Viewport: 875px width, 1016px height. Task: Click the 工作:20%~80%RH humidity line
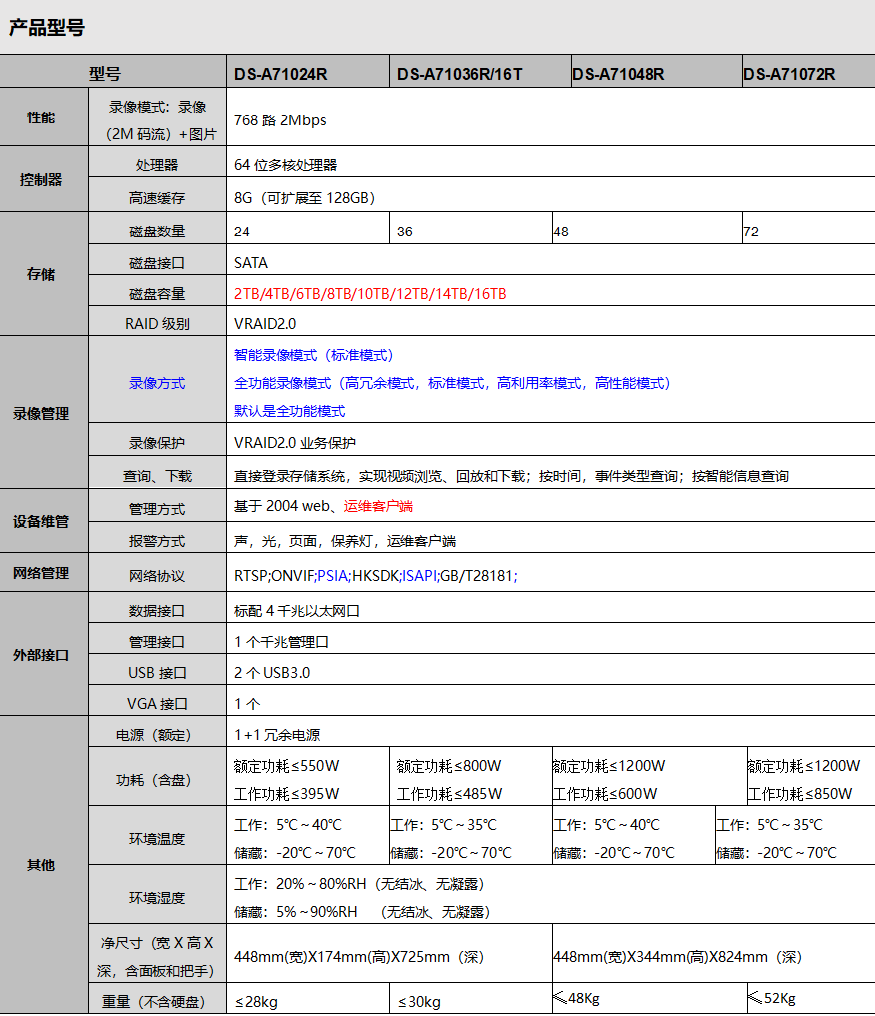[x=359, y=884]
